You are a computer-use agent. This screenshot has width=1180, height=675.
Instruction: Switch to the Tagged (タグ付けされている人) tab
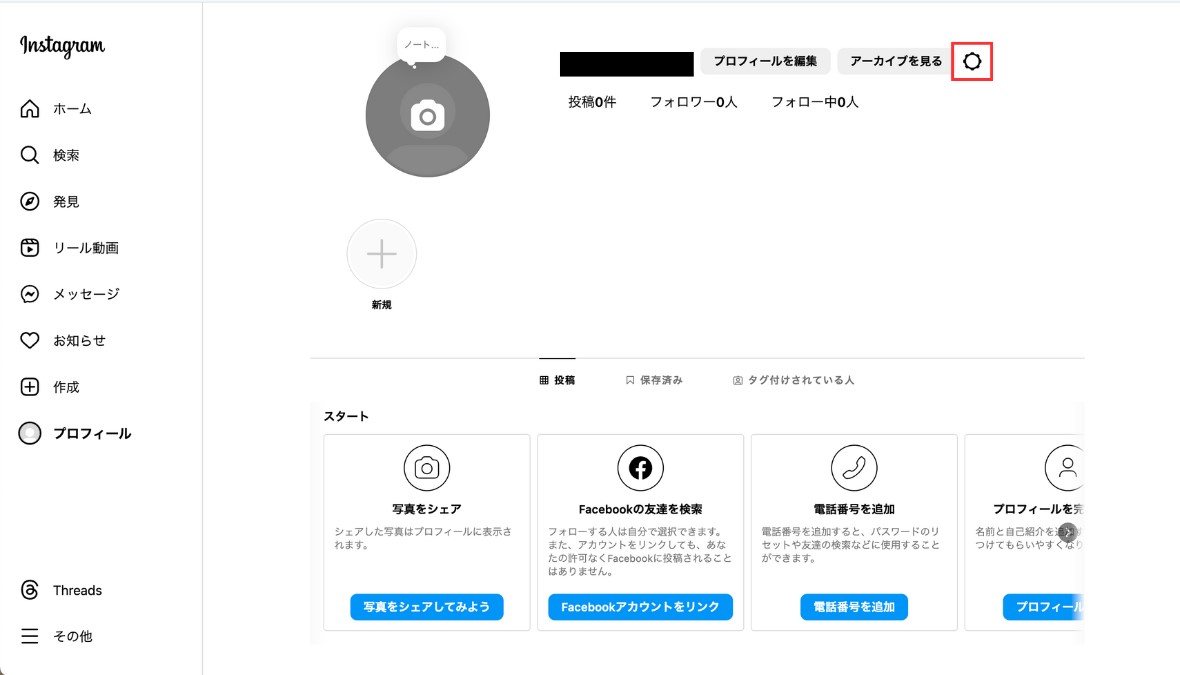click(x=794, y=380)
